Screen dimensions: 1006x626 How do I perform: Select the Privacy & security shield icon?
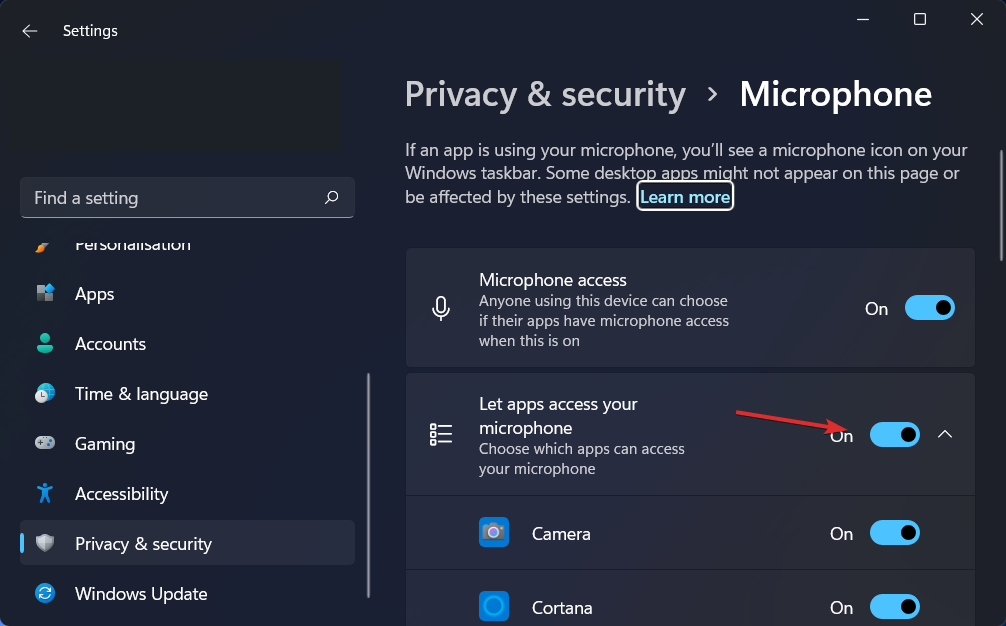pyautogui.click(x=45, y=543)
